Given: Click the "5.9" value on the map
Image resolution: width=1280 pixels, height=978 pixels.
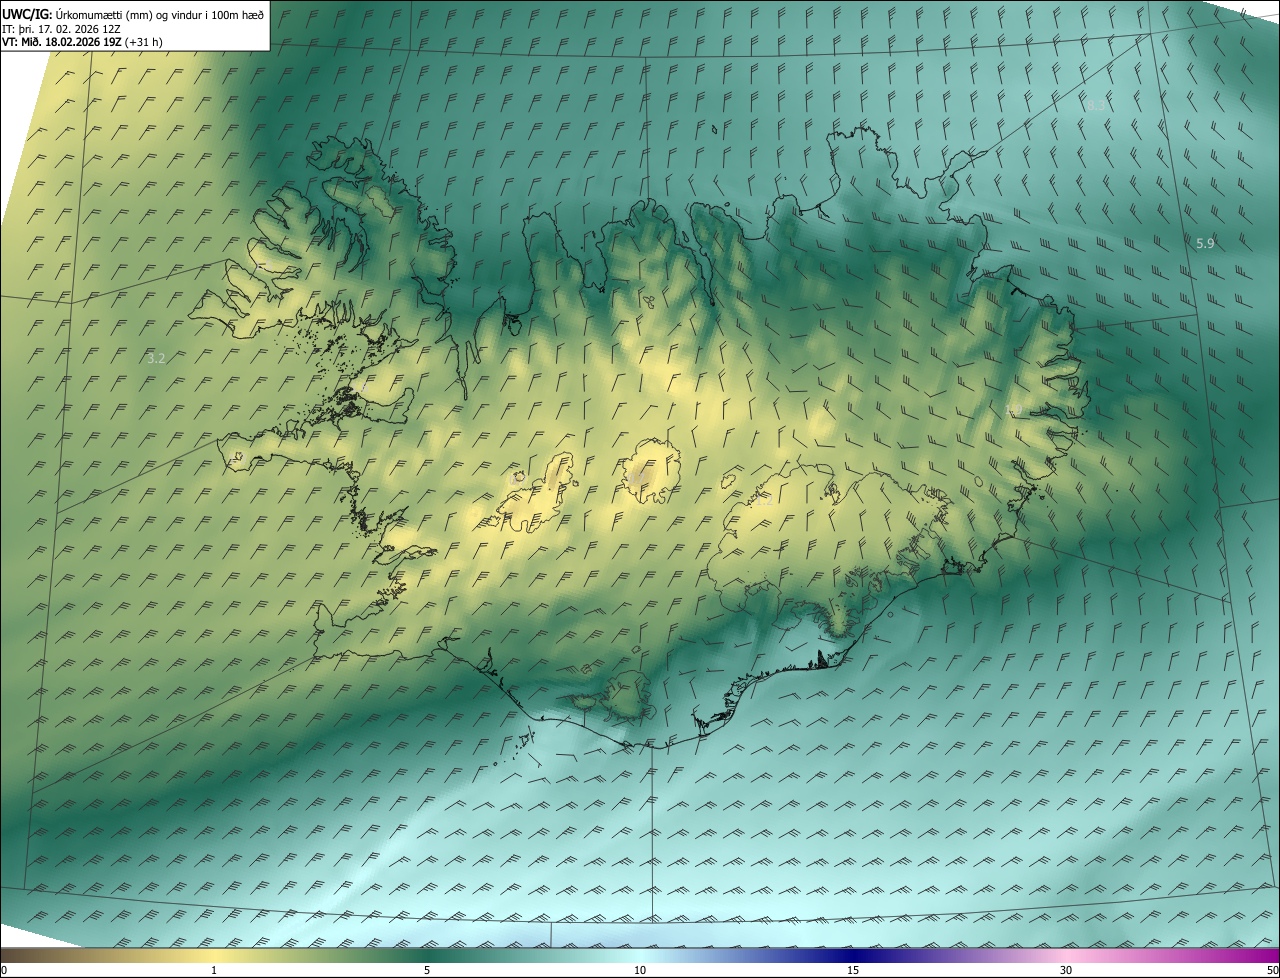Looking at the screenshot, I should [1205, 243].
